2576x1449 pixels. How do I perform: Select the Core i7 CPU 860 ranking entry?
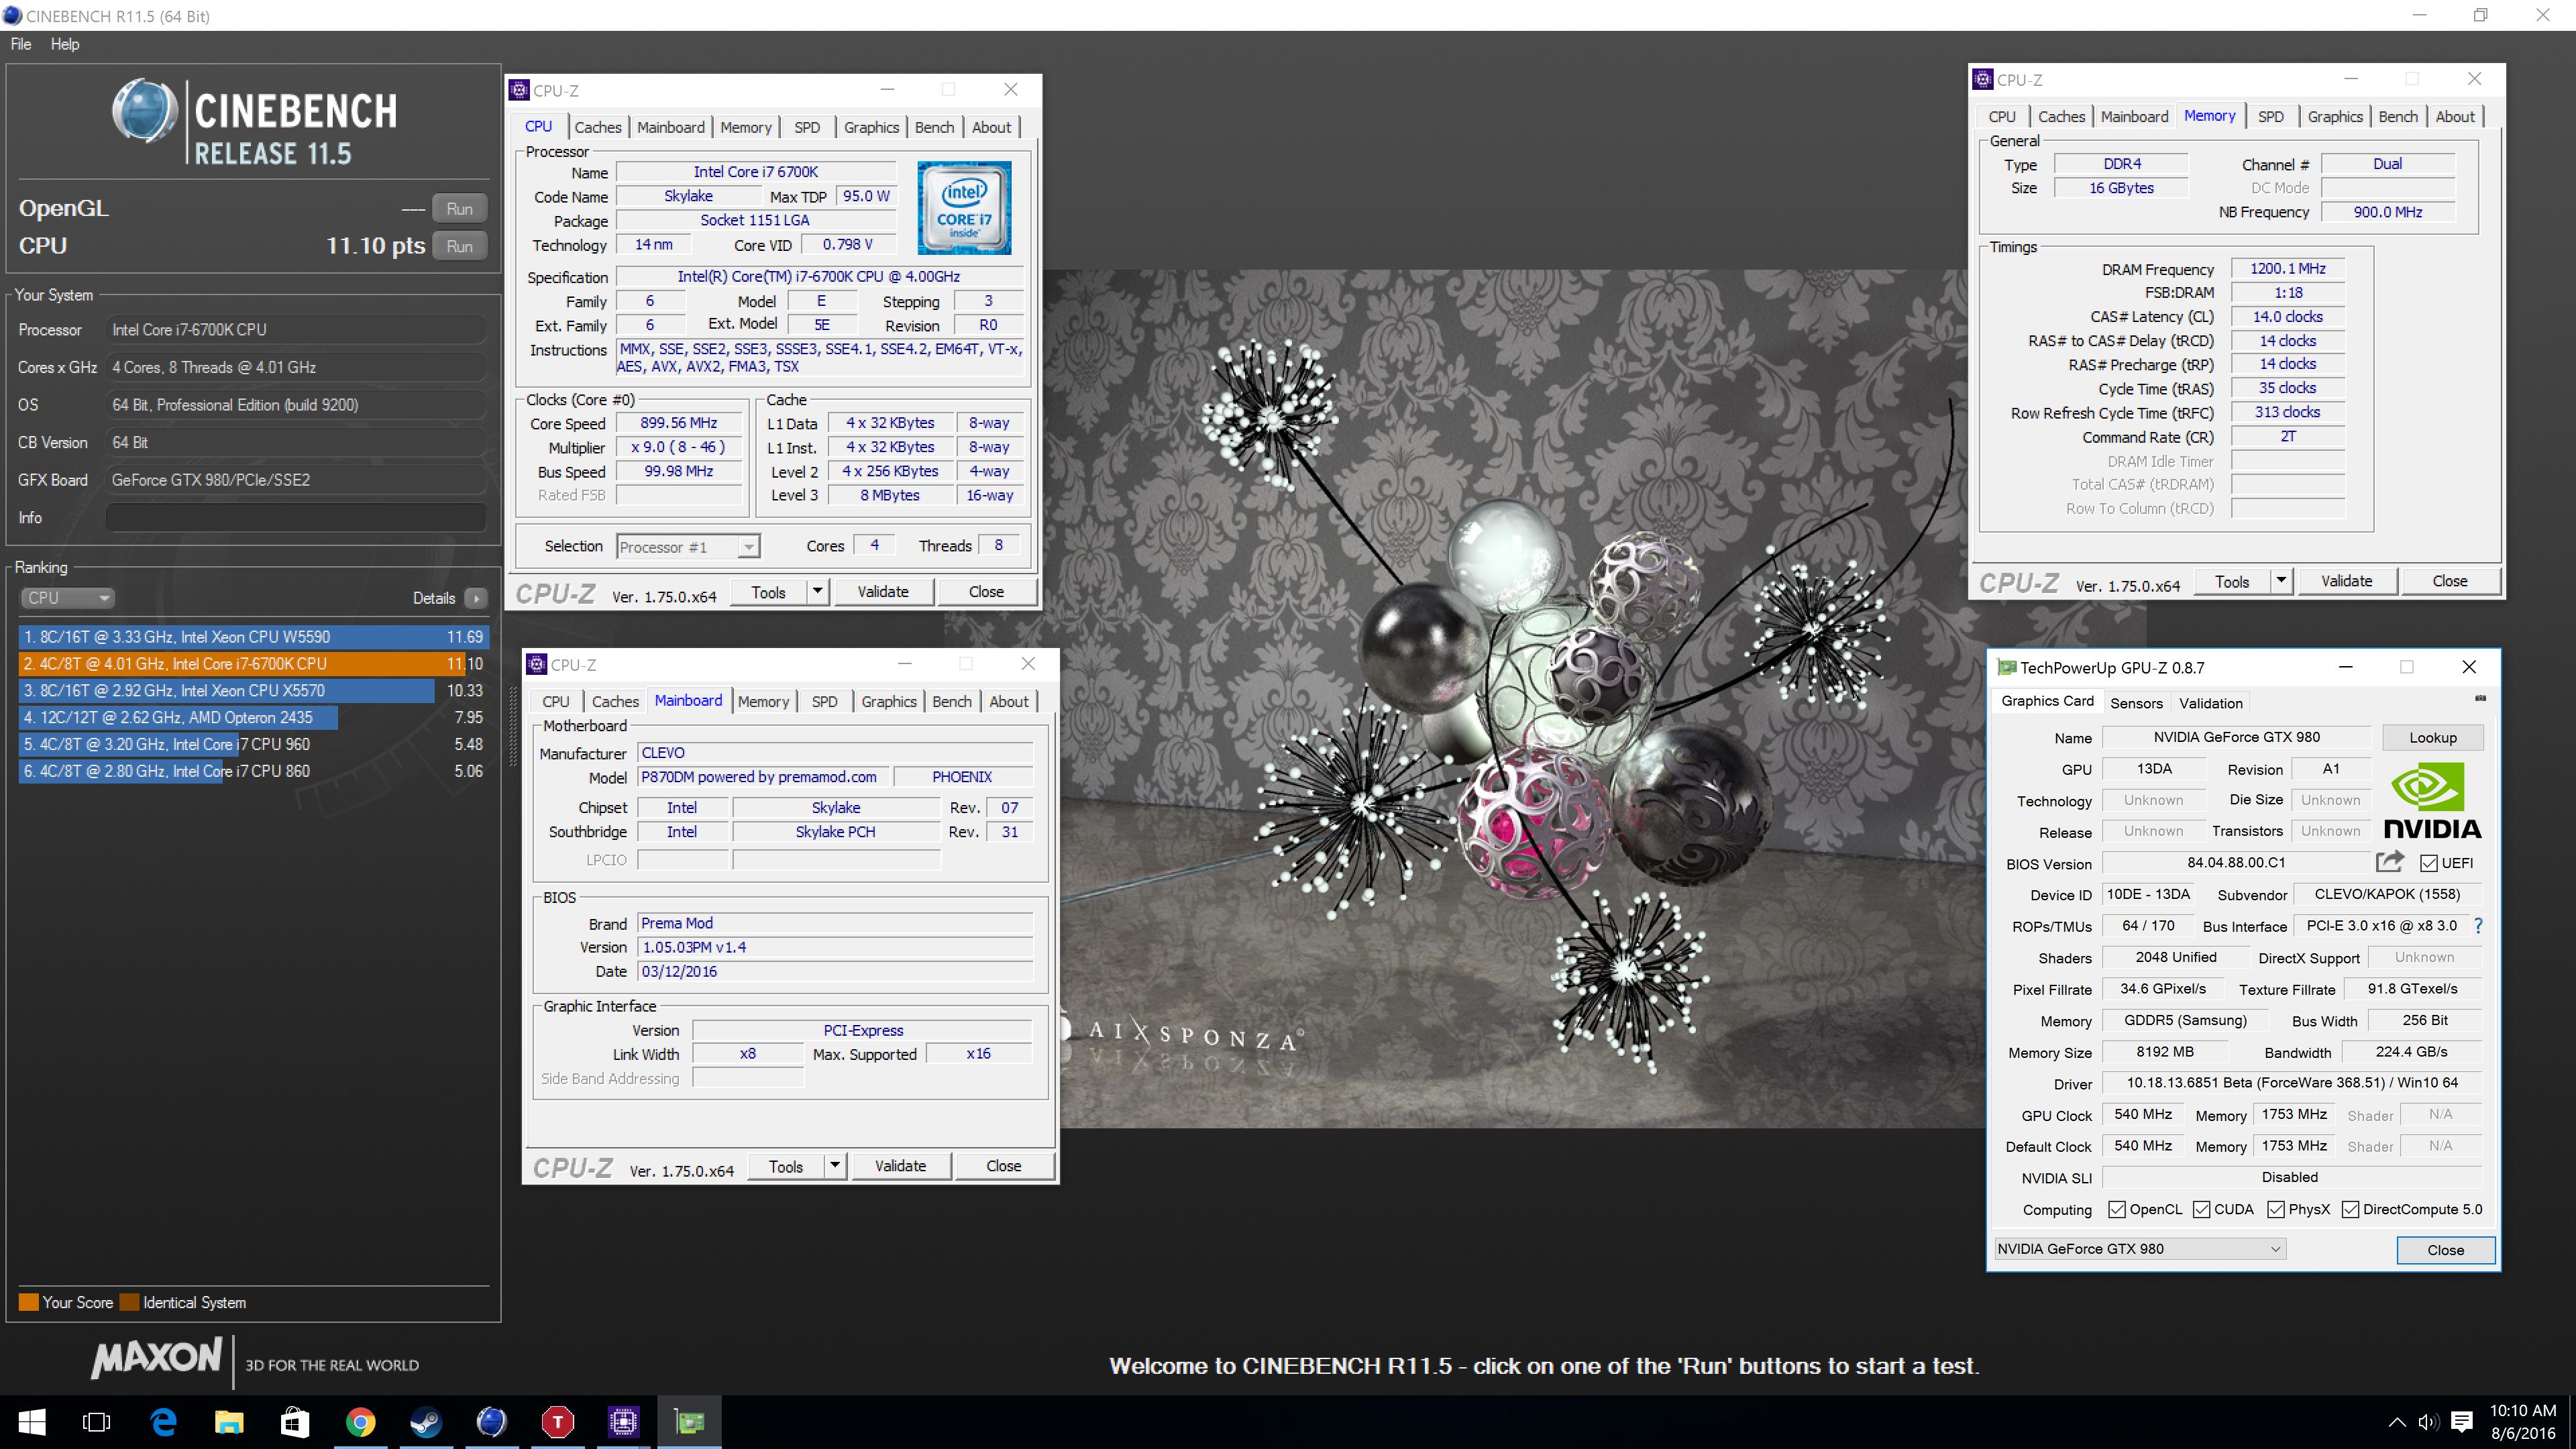tap(253, 772)
